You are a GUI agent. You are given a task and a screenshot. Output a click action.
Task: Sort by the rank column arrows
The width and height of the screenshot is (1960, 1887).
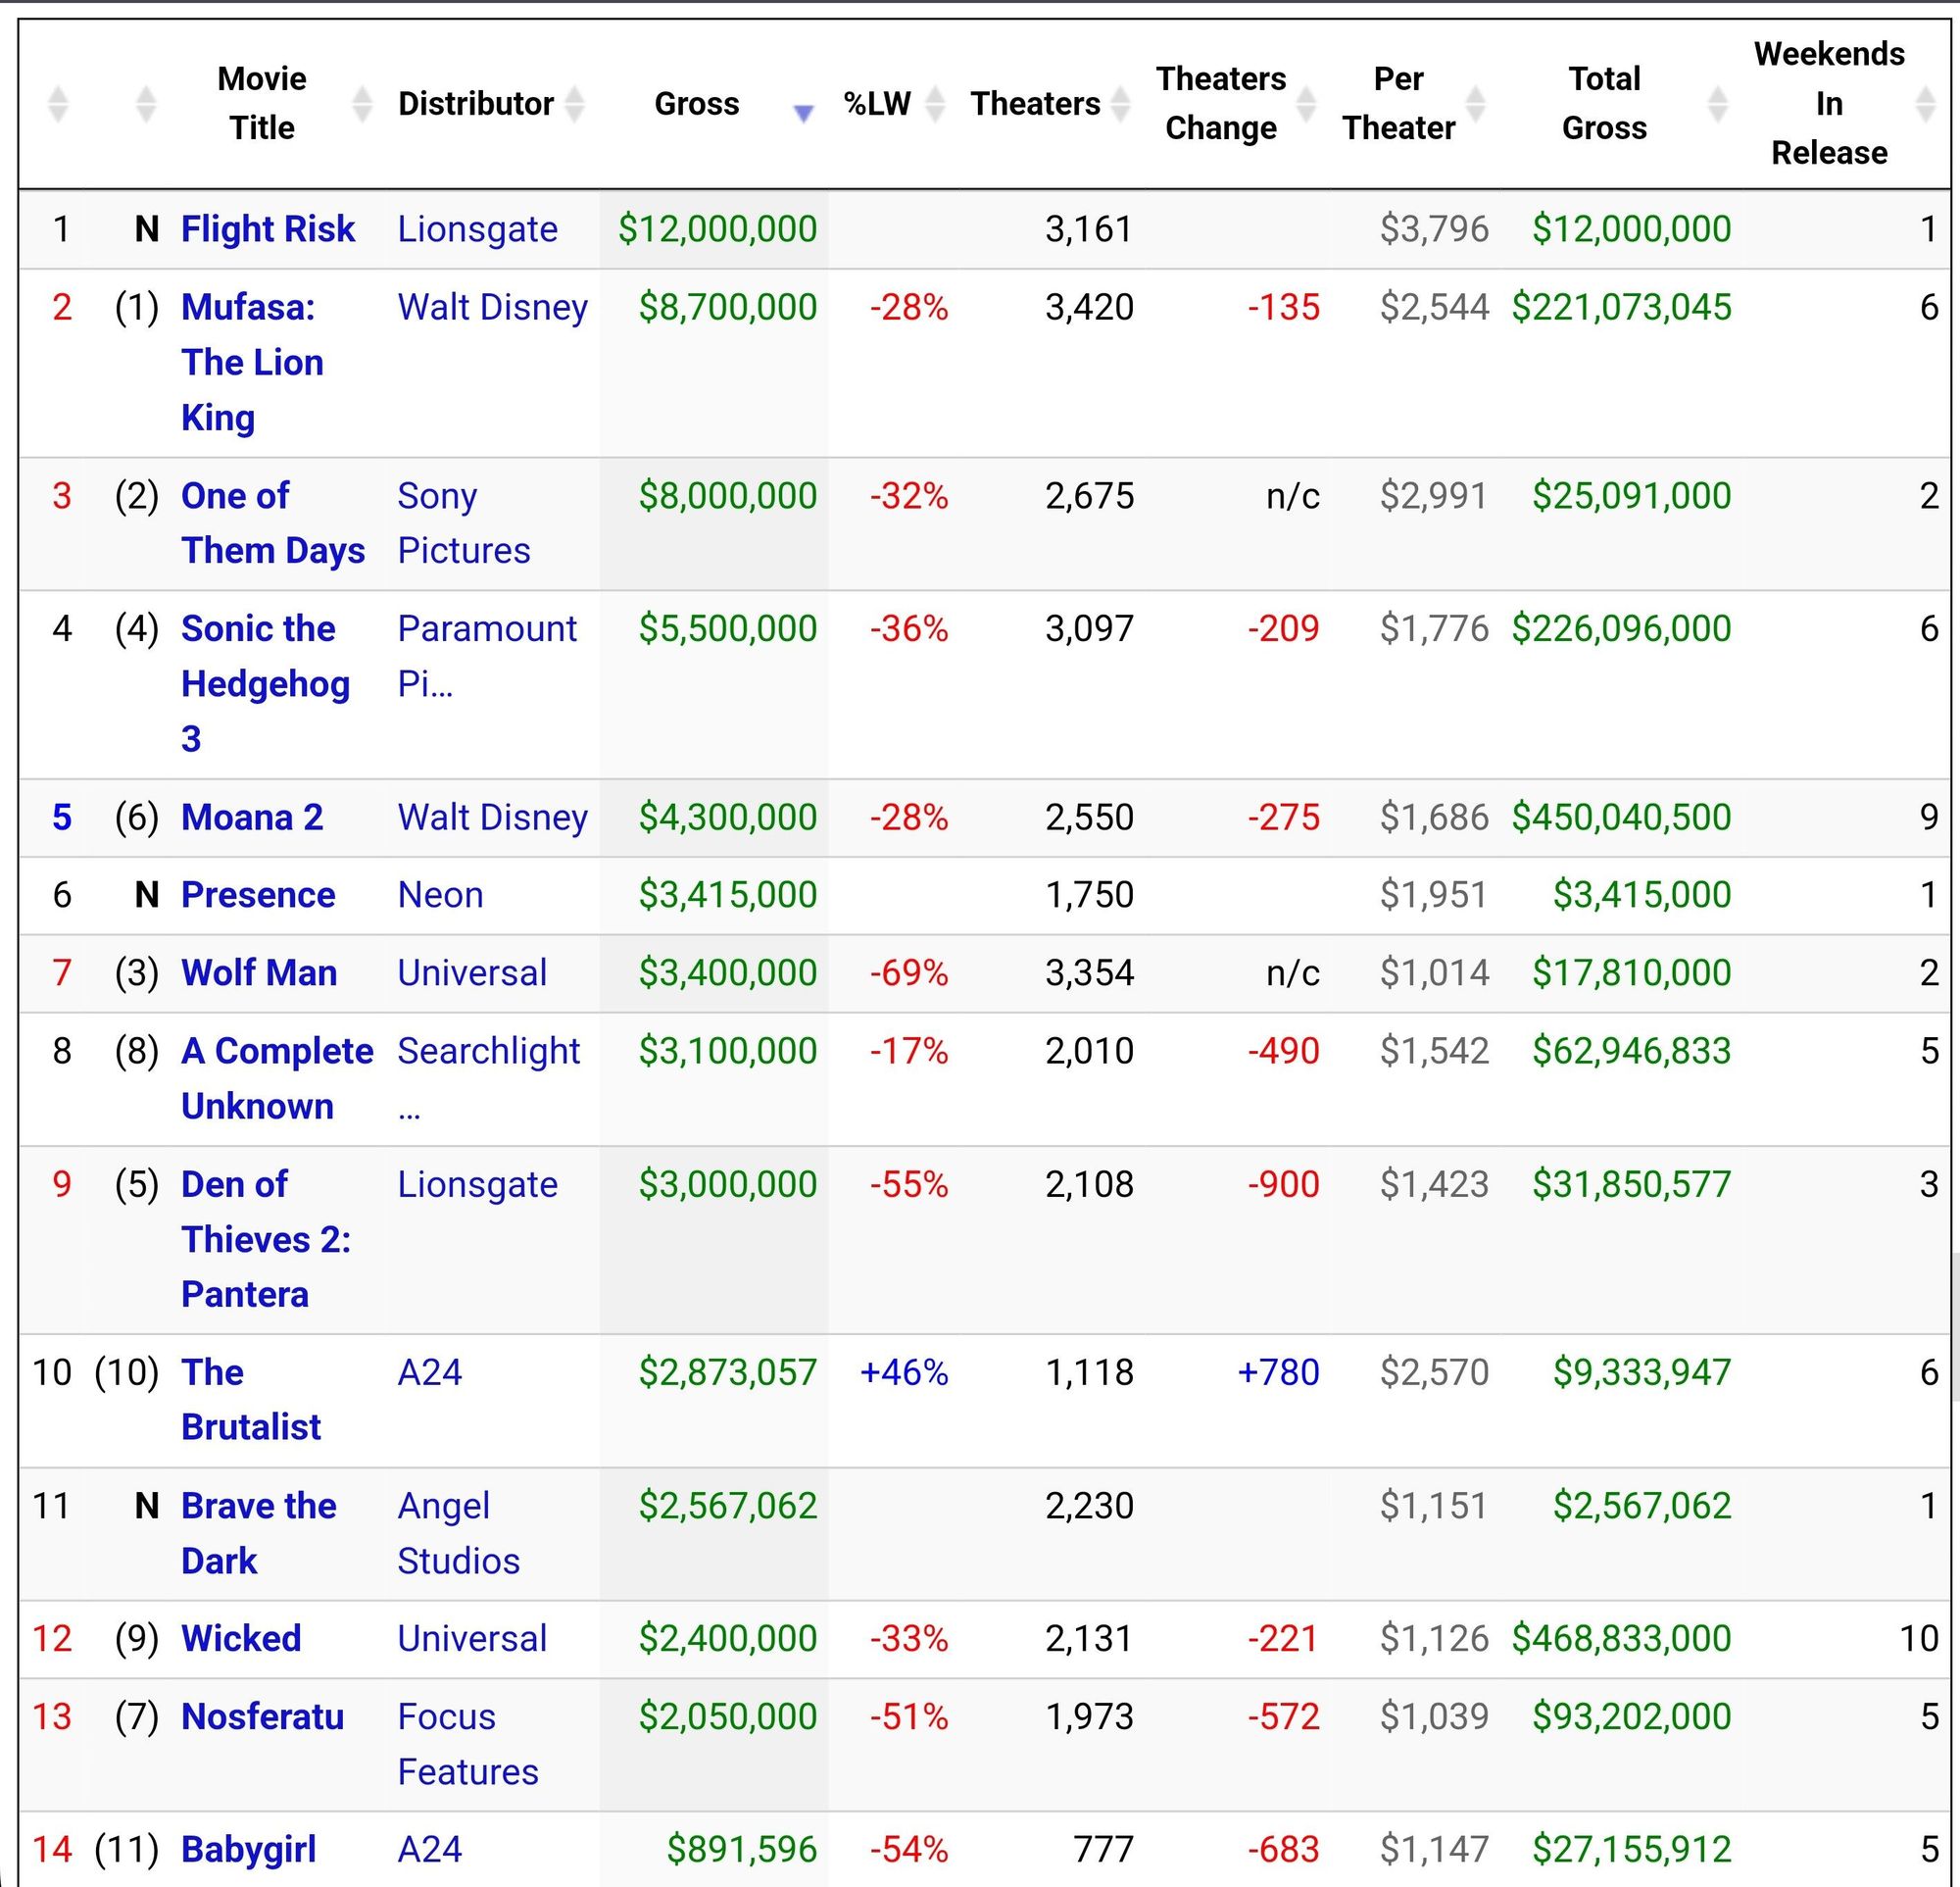tap(58, 104)
